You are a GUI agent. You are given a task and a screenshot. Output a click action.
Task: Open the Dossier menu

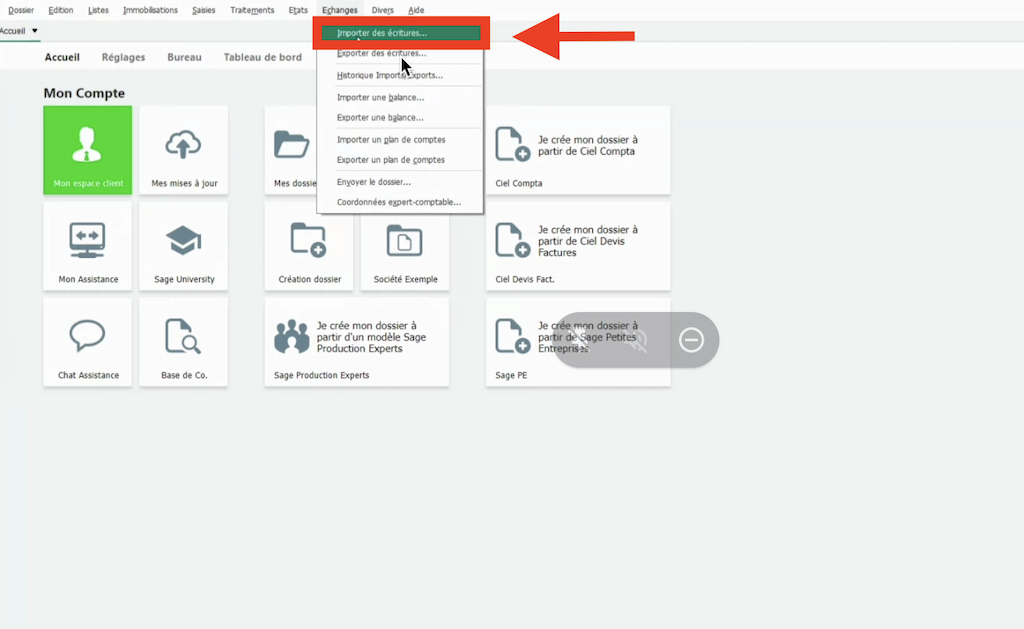[x=21, y=10]
